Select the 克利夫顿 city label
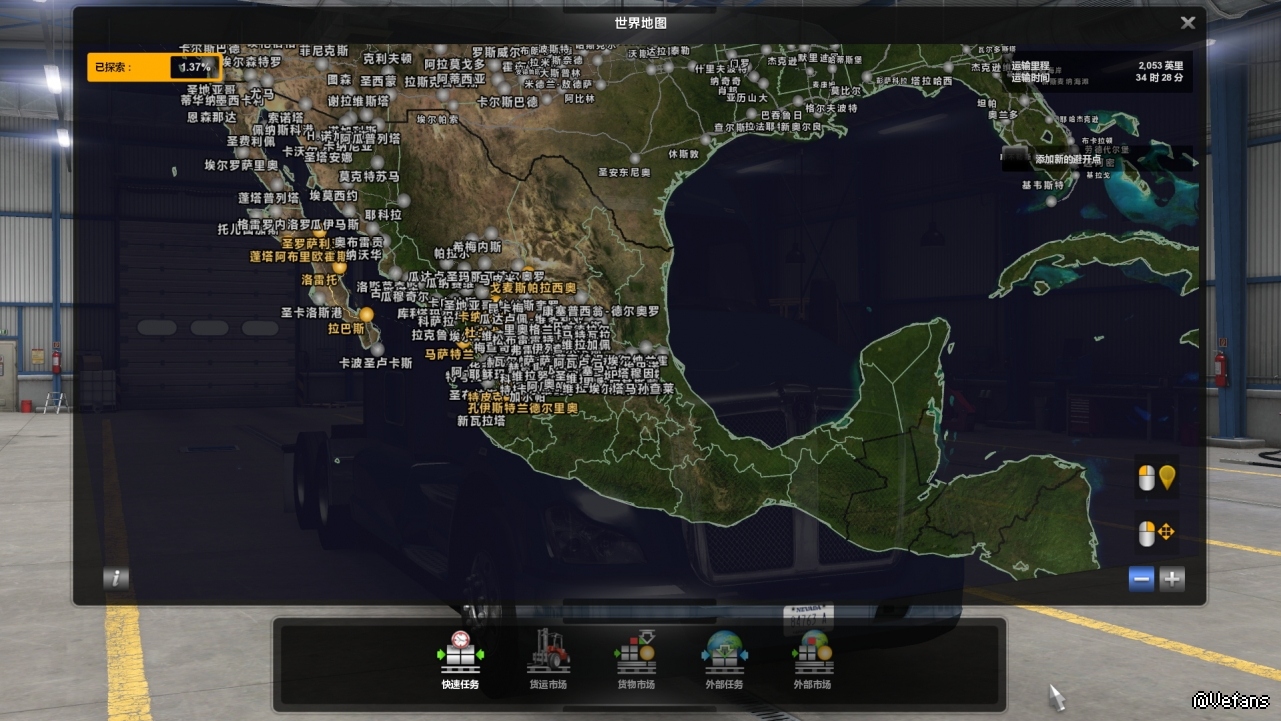 (x=389, y=59)
